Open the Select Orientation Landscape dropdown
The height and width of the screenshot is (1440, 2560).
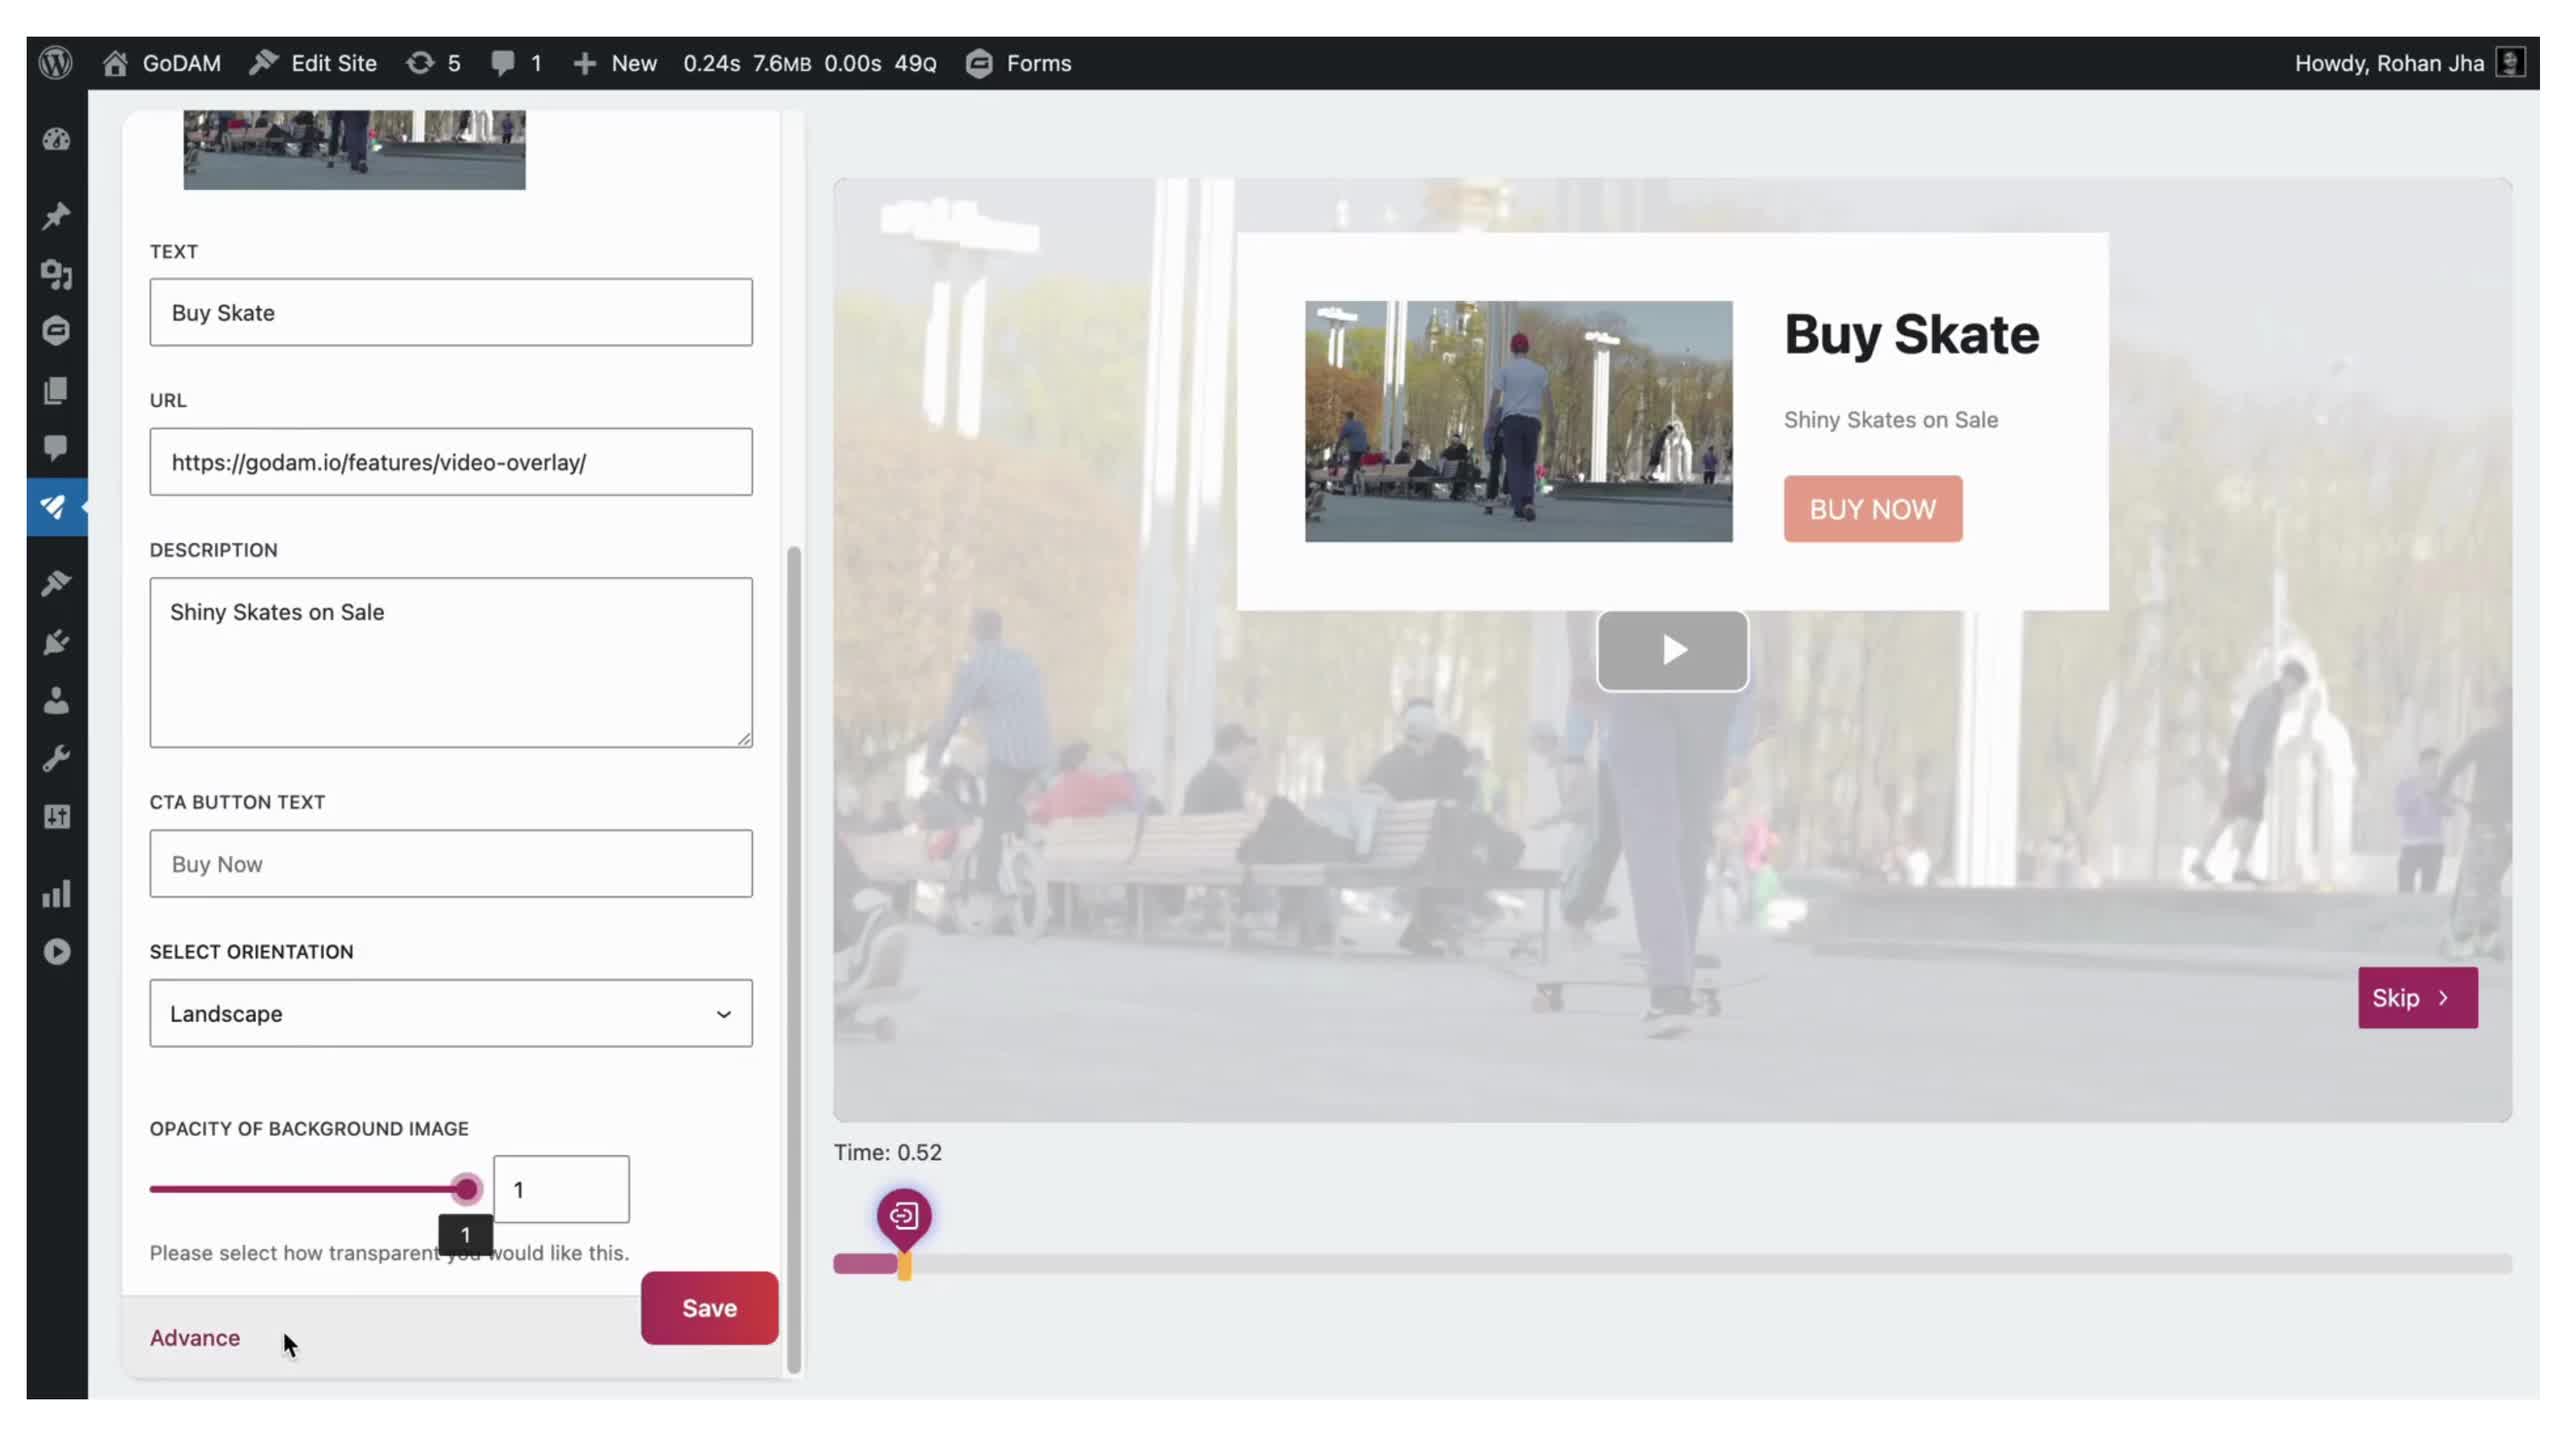click(x=450, y=1013)
